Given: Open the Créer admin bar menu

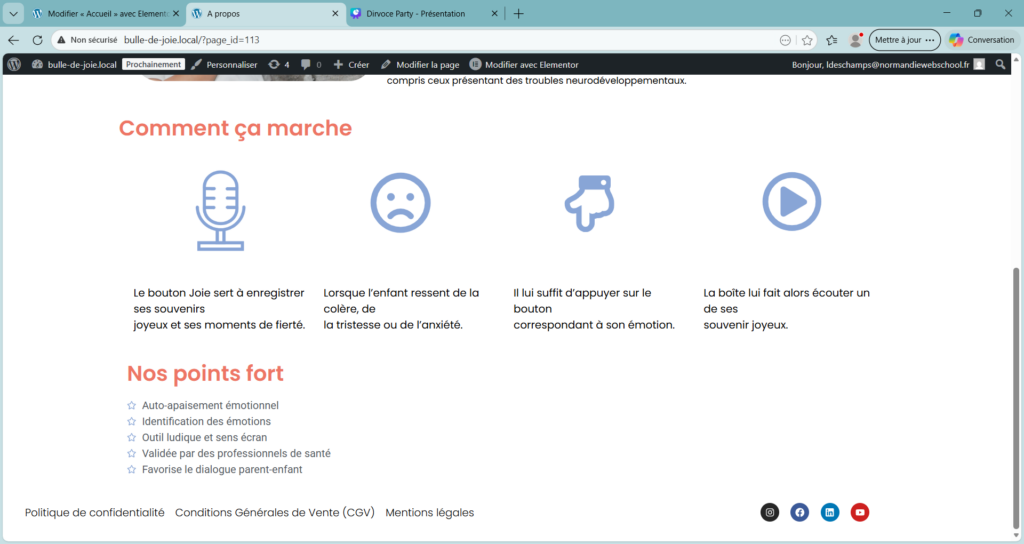Looking at the screenshot, I should 351,64.
